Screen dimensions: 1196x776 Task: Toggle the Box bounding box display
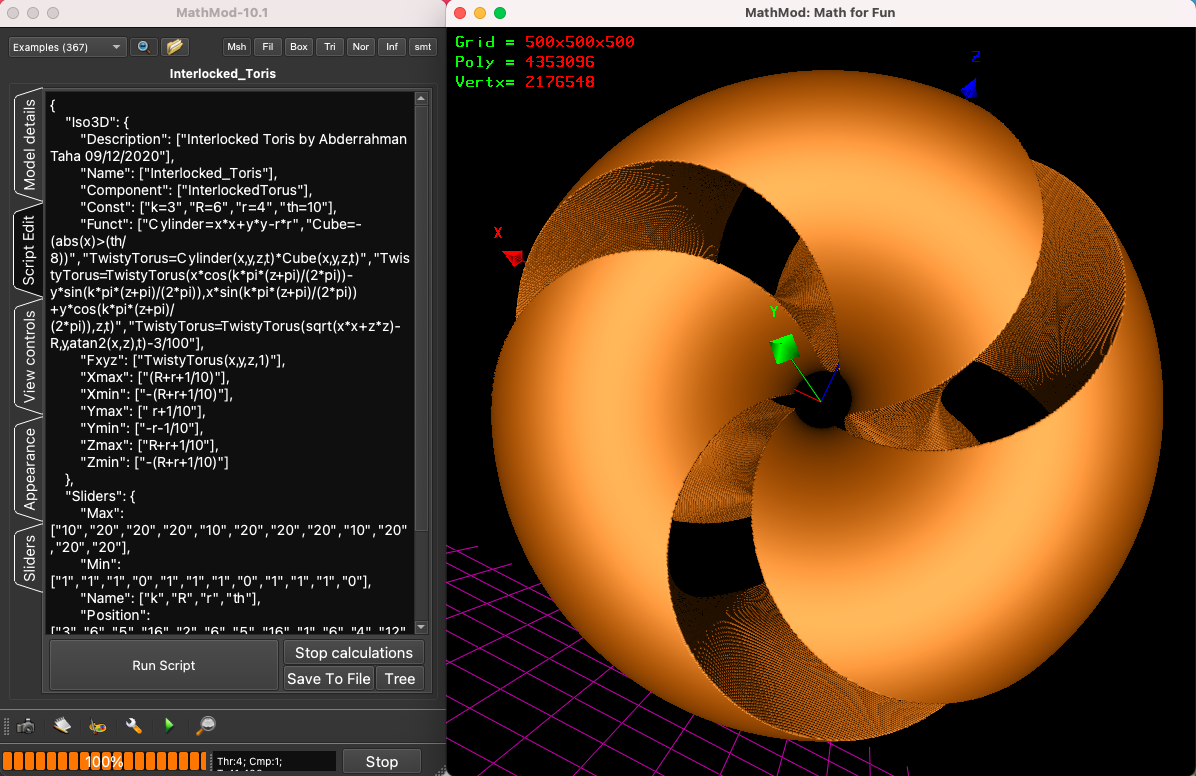point(298,46)
